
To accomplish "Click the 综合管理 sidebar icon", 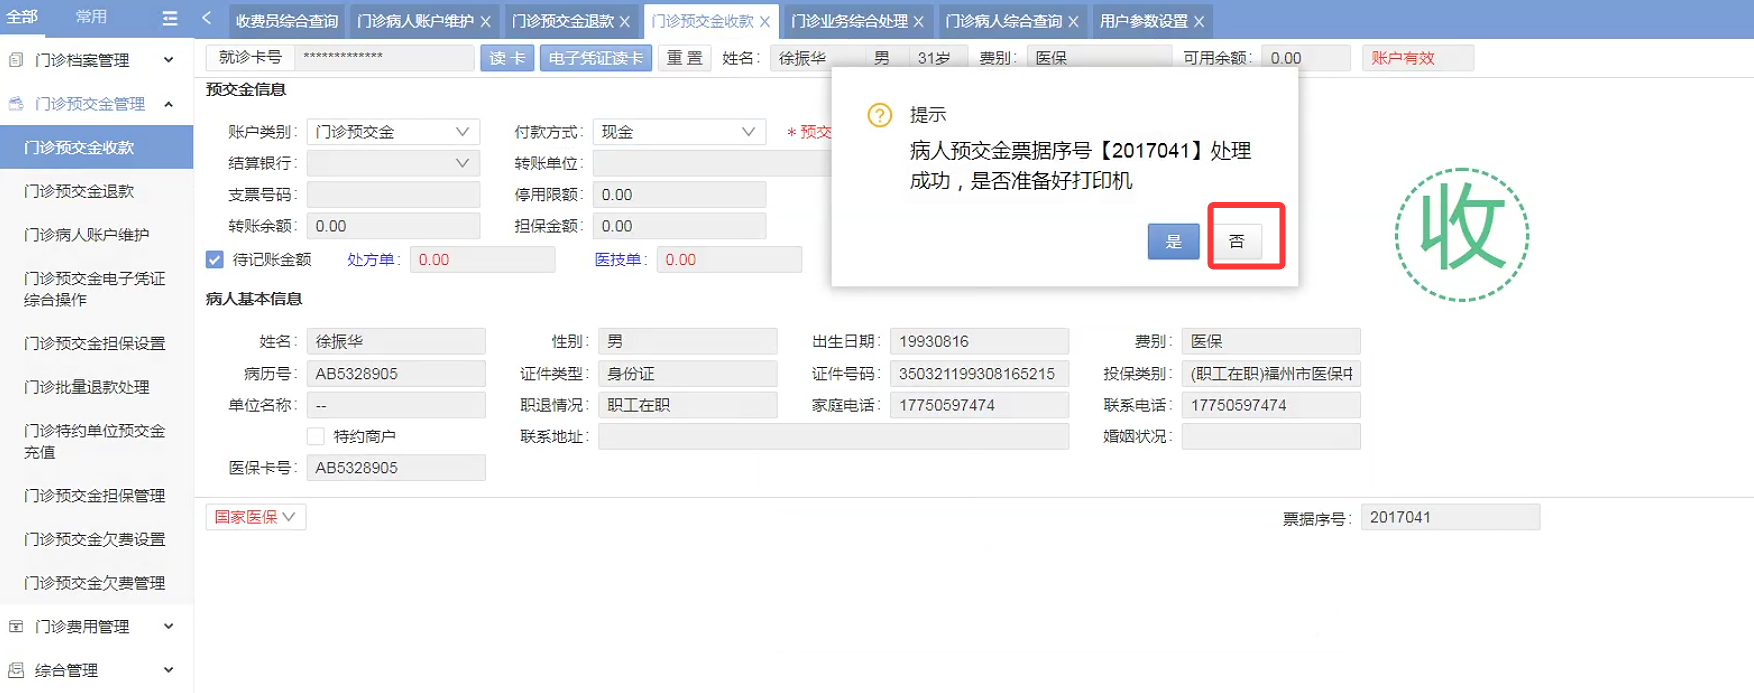I will [16, 670].
